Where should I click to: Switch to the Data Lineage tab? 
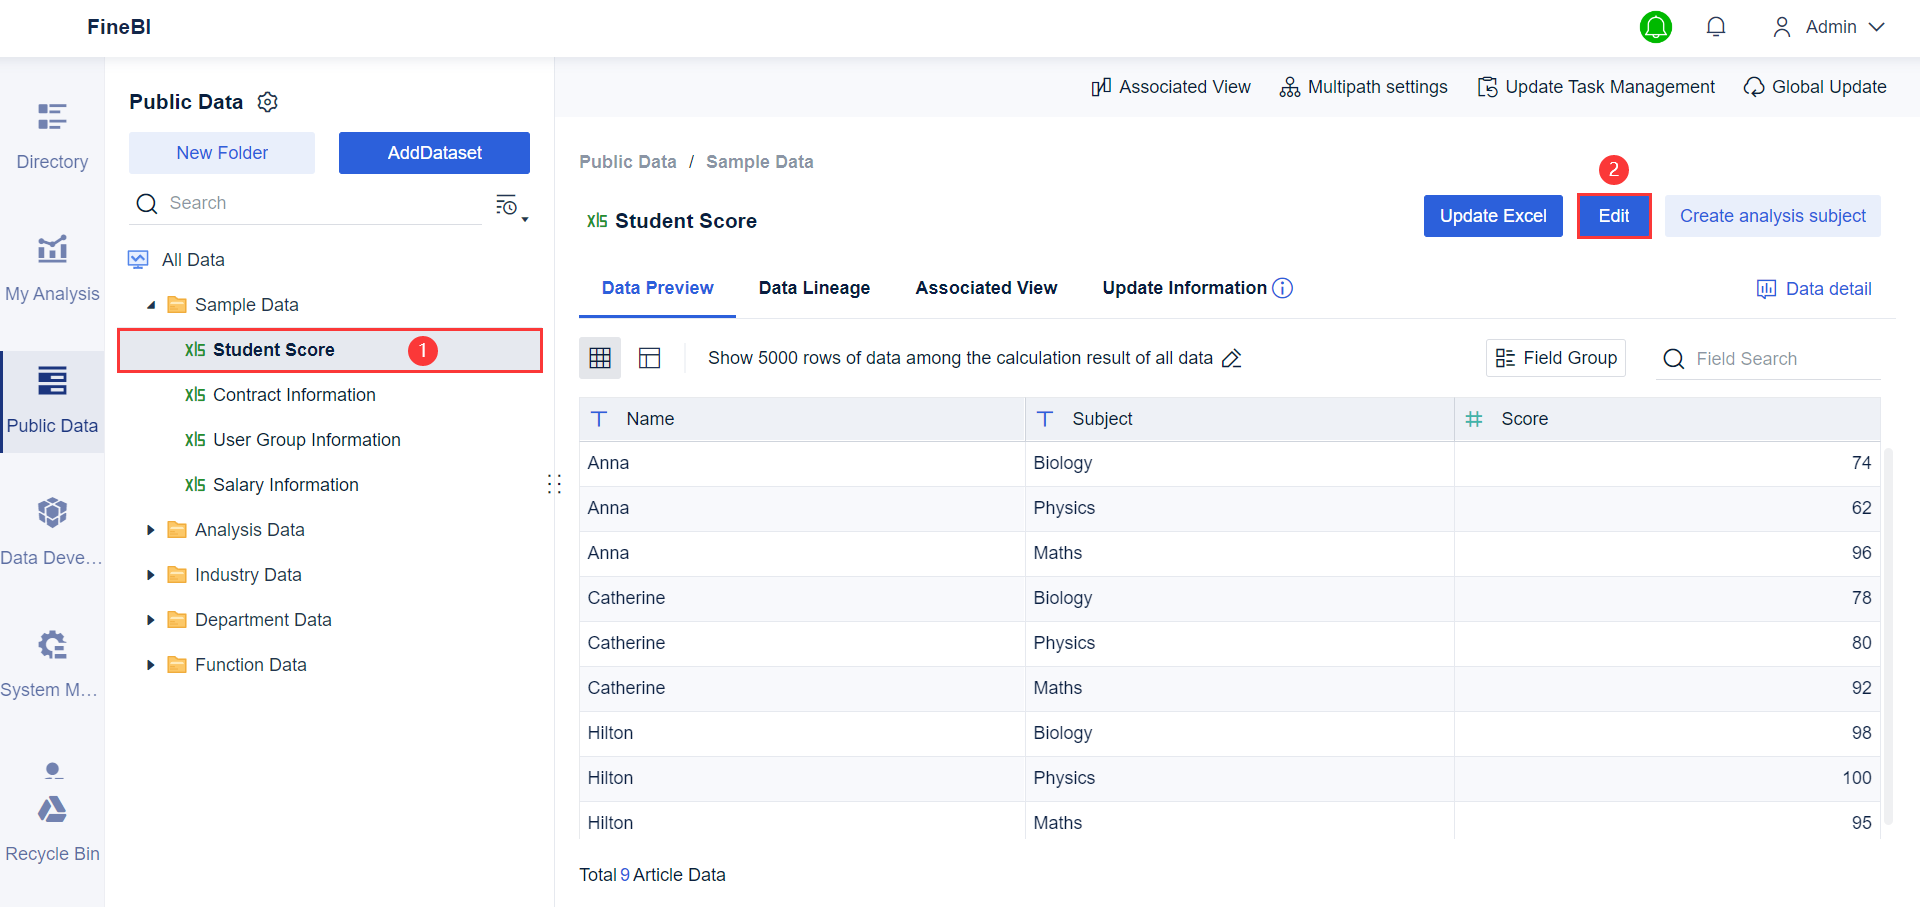814,288
